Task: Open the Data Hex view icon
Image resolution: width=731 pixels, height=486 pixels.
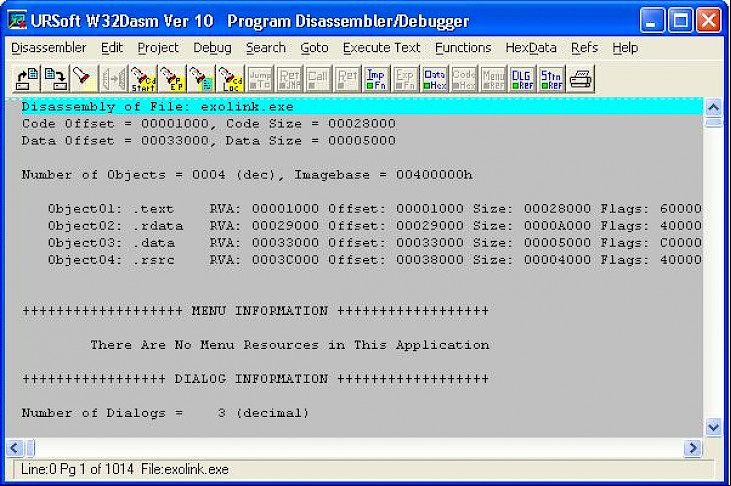Action: pos(434,78)
